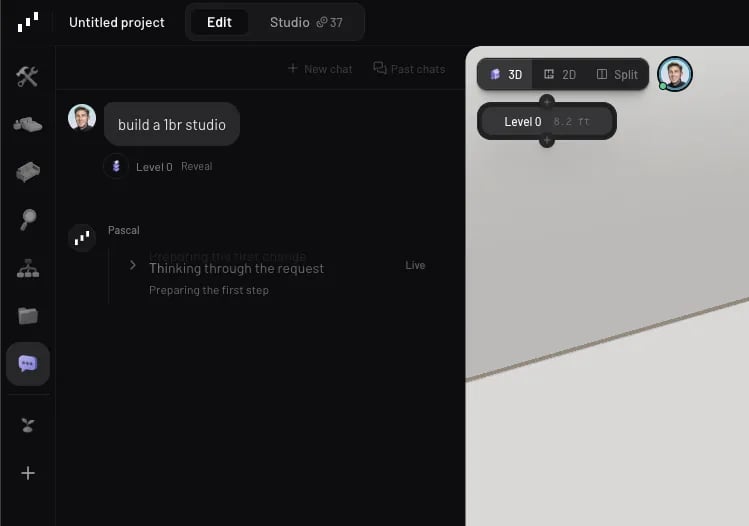Click the Level 0 label under message
This screenshot has height=526, width=749.
154,167
